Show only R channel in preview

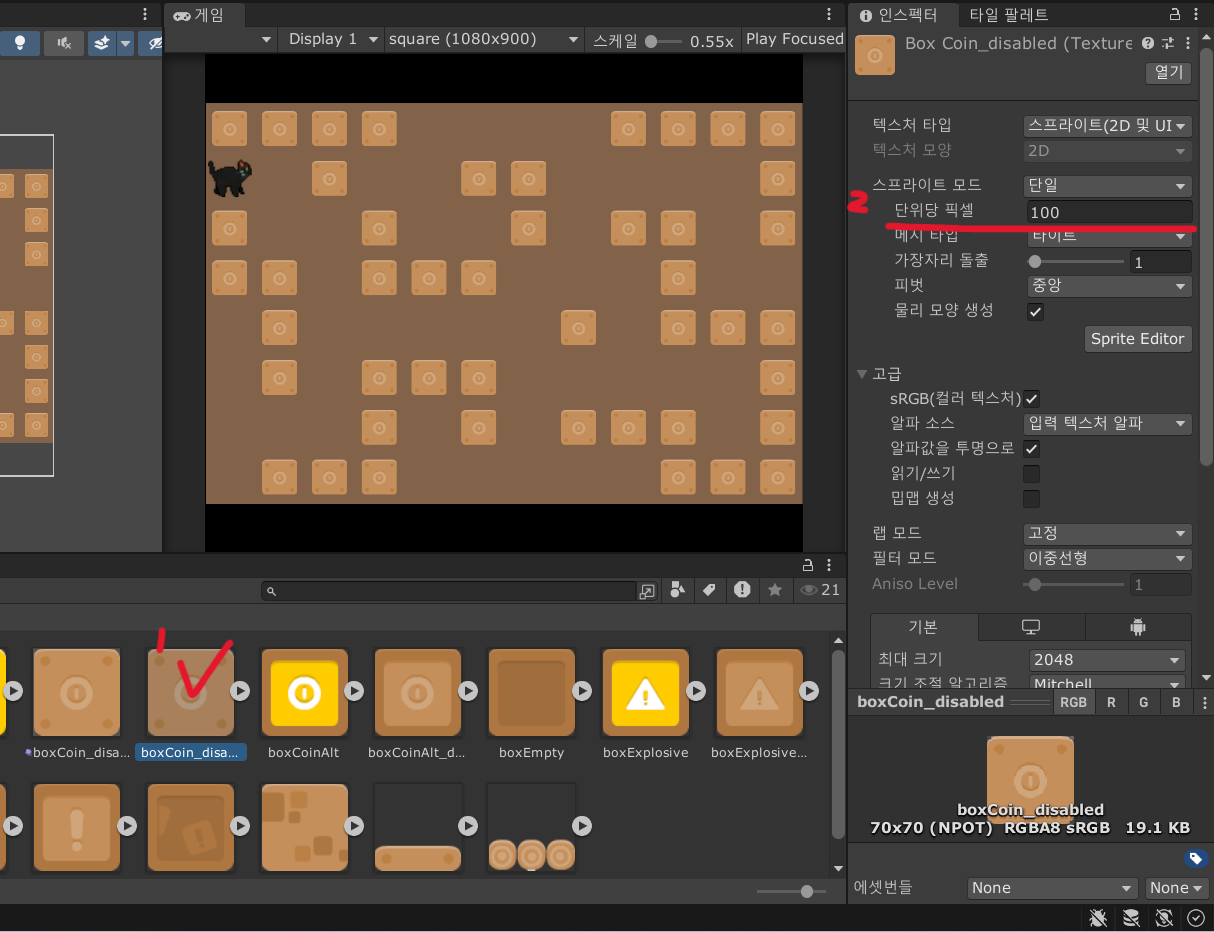click(x=1111, y=702)
